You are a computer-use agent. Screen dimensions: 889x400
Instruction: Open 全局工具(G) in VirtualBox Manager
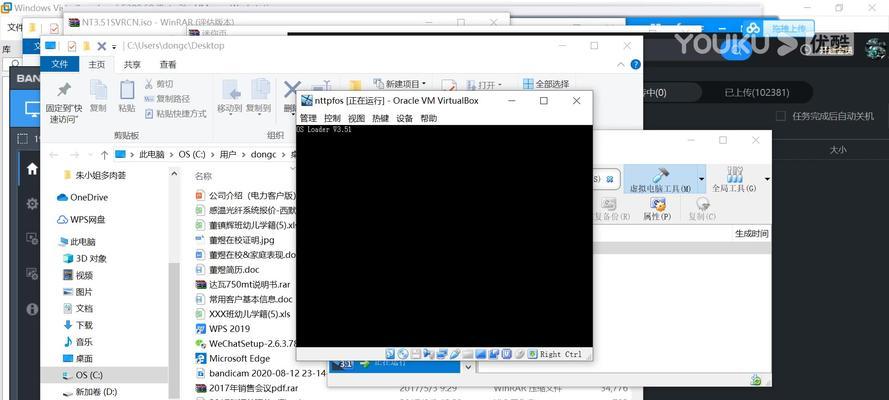734,180
